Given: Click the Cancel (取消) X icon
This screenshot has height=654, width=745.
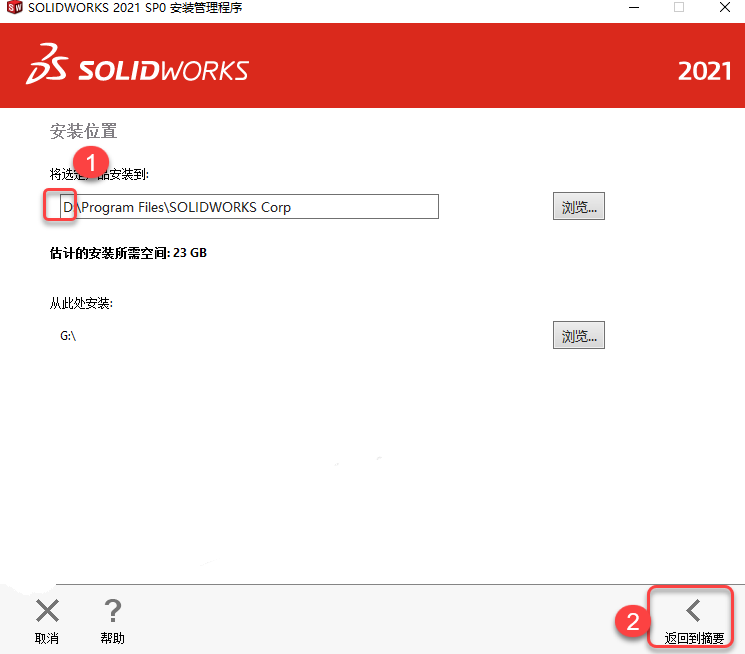Looking at the screenshot, I should click(x=48, y=611).
